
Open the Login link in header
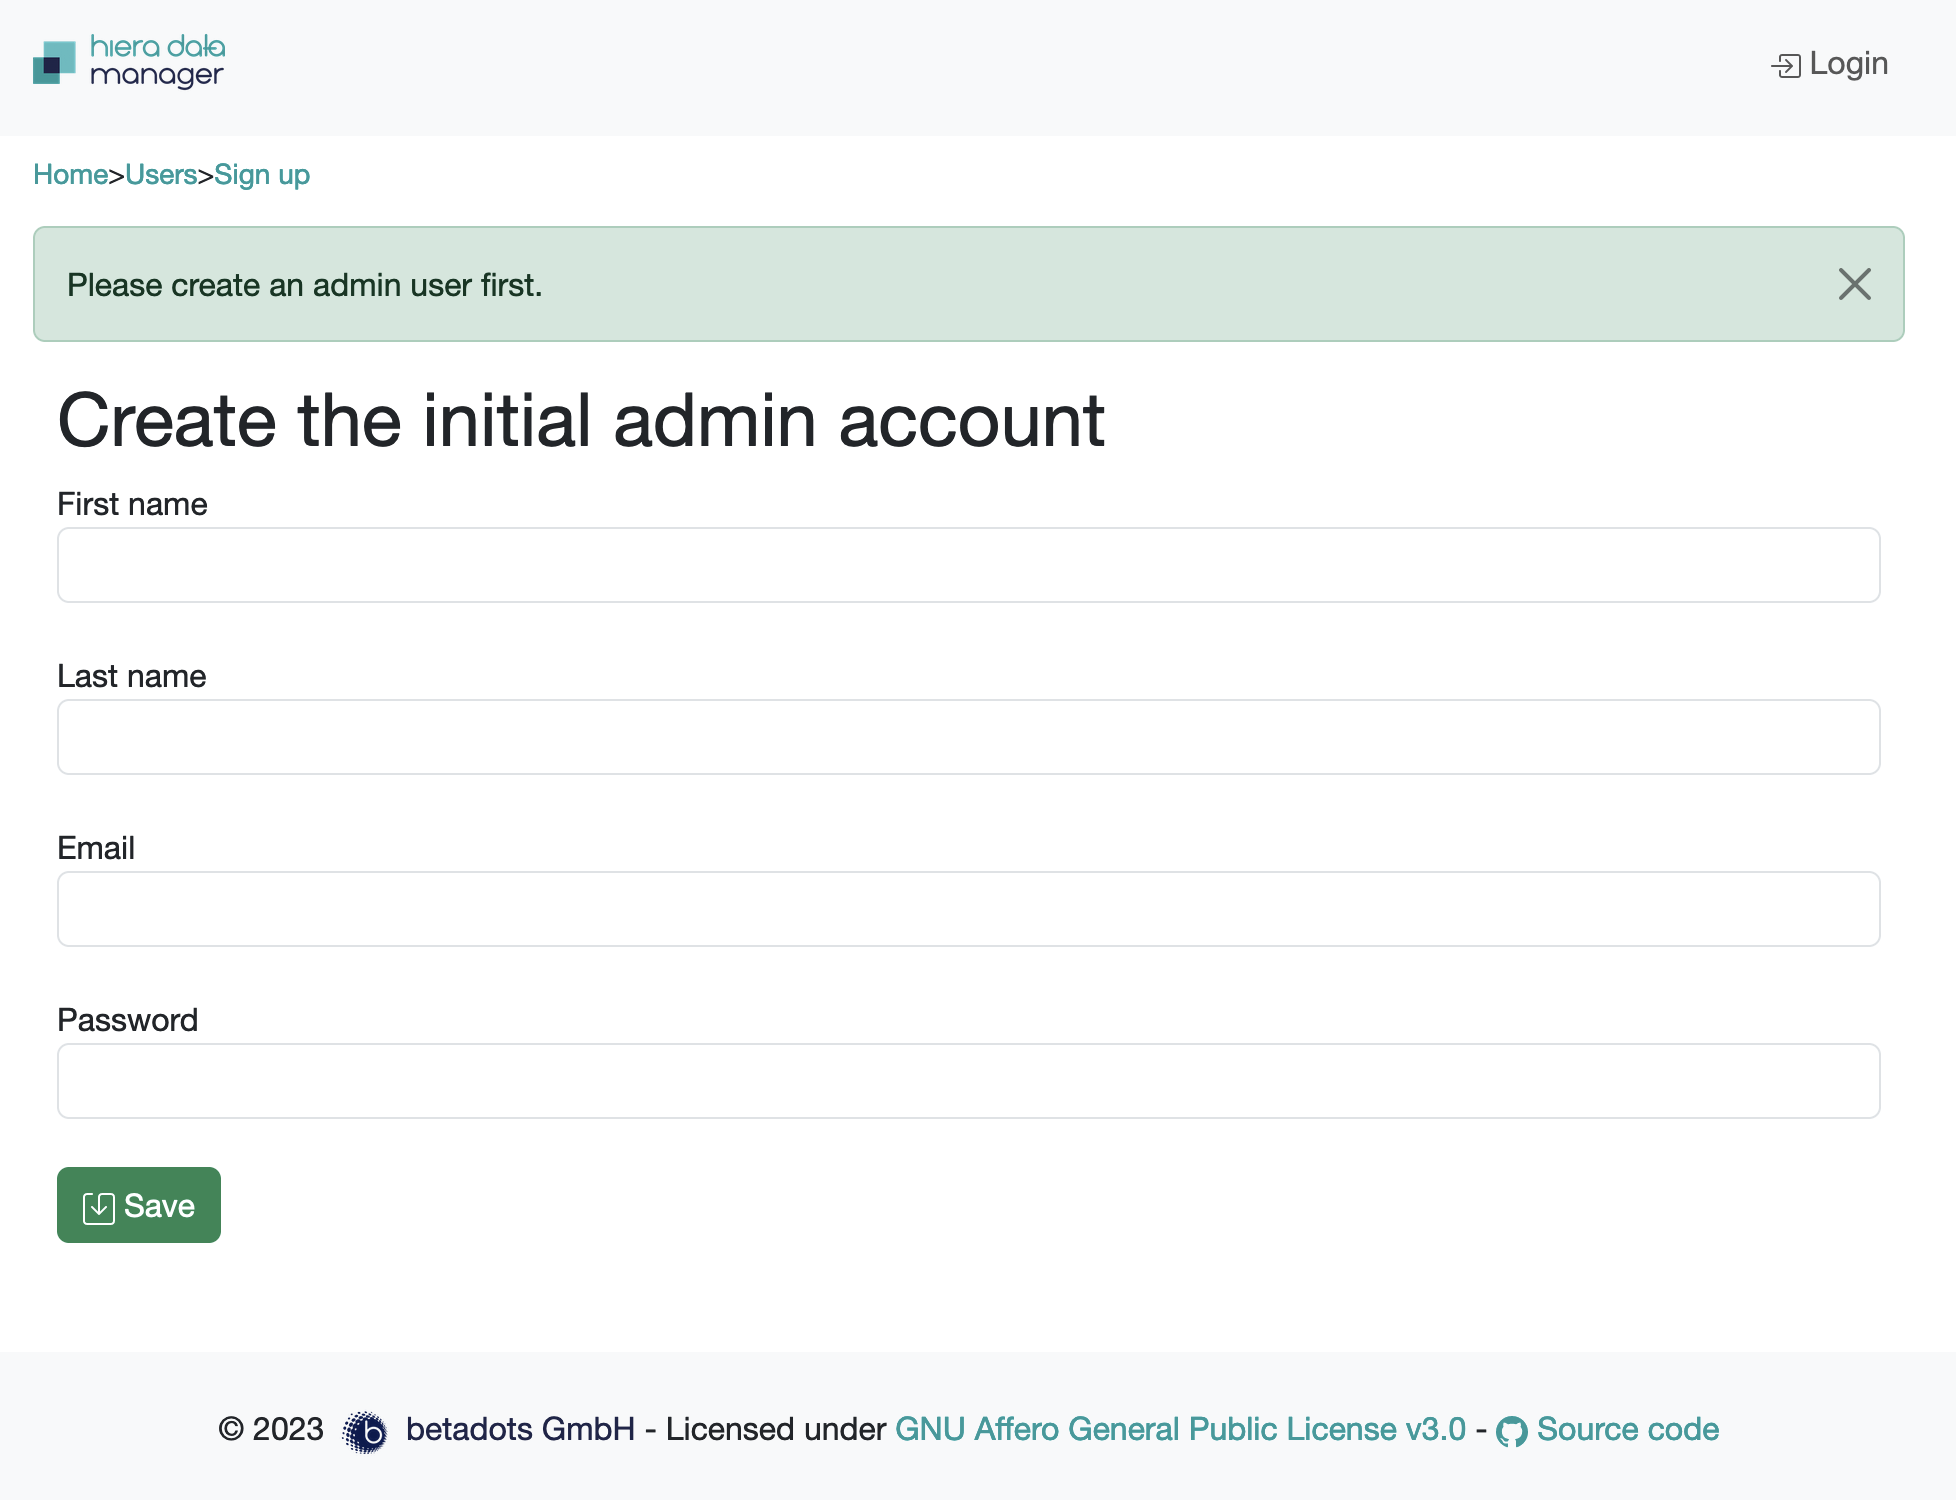[x=1829, y=64]
